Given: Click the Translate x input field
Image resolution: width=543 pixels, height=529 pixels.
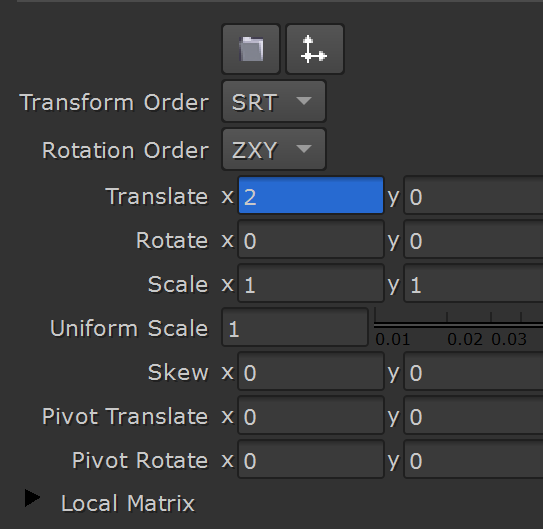Looking at the screenshot, I should pyautogui.click(x=311, y=196).
